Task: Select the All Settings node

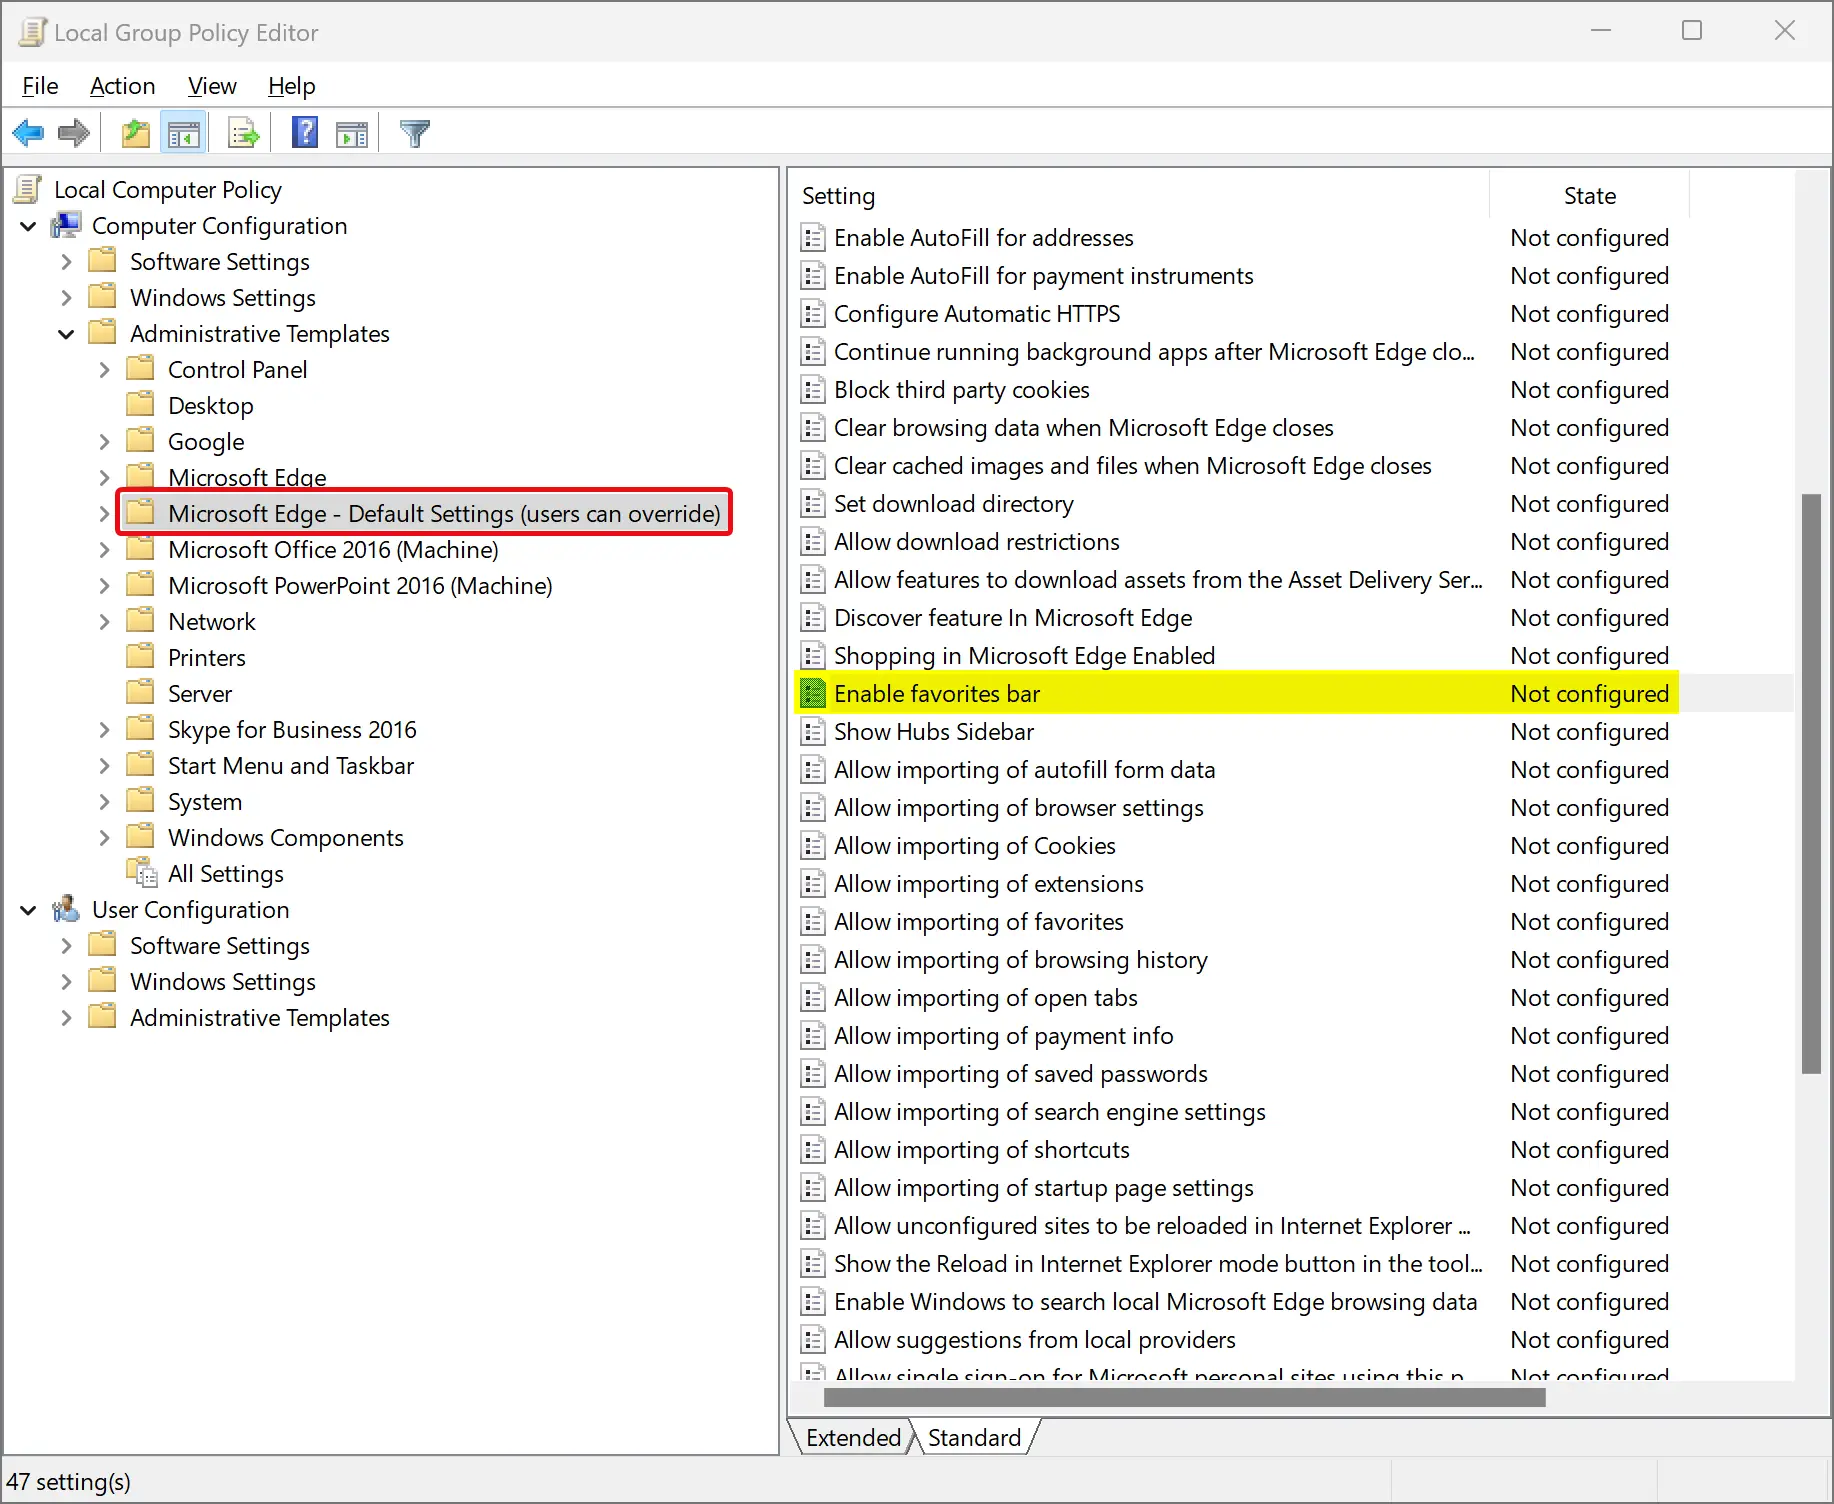Action: click(225, 873)
